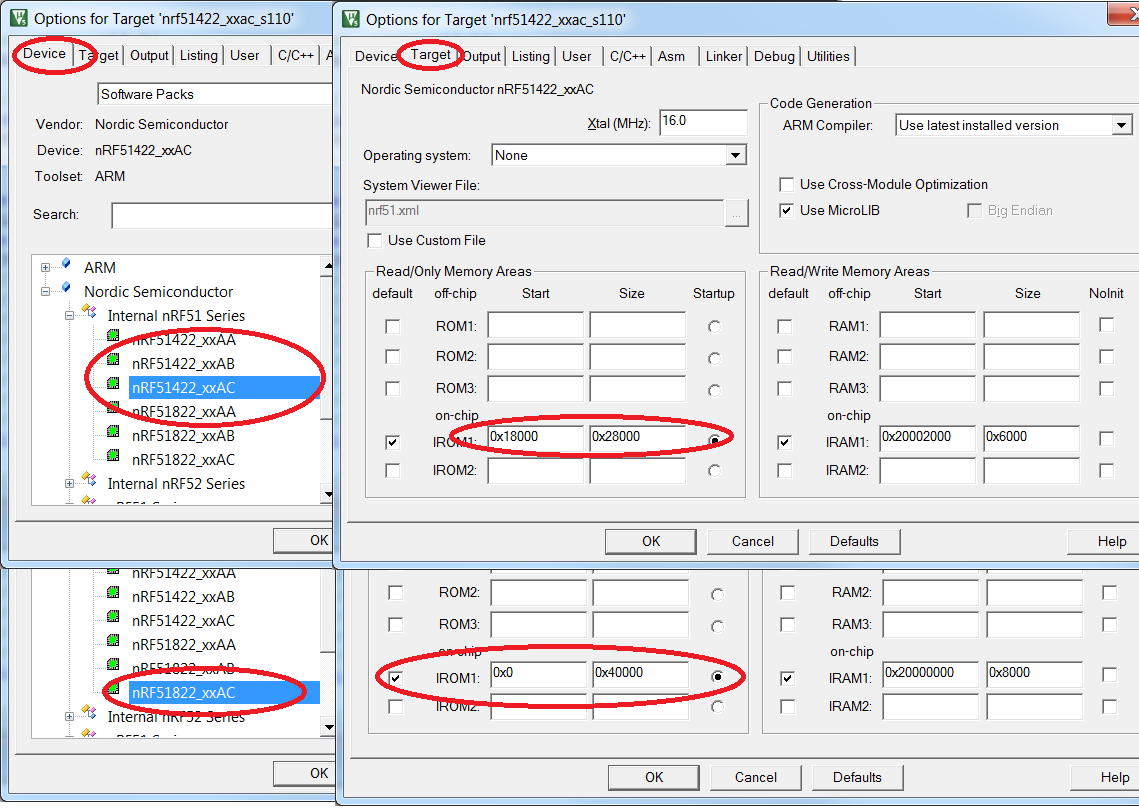Open the ARM Compiler version dropdown
This screenshot has width=1139, height=808.
pos(1122,125)
